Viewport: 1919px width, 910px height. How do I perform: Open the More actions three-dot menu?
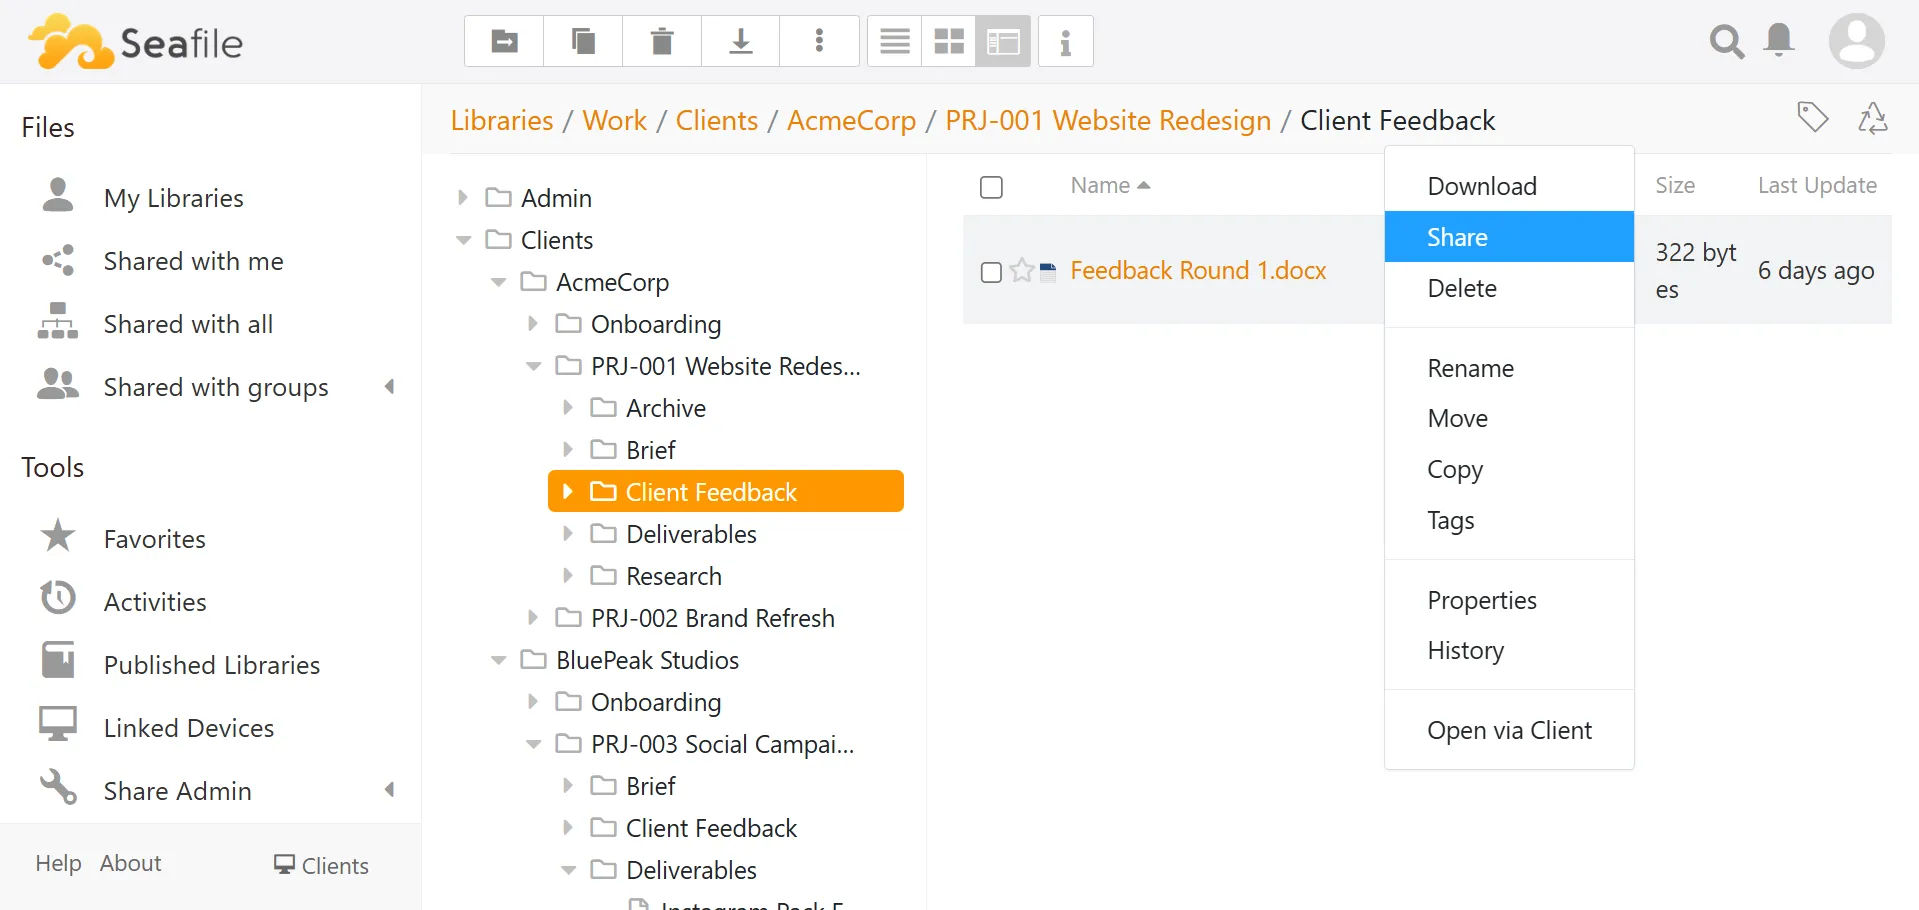pos(819,41)
